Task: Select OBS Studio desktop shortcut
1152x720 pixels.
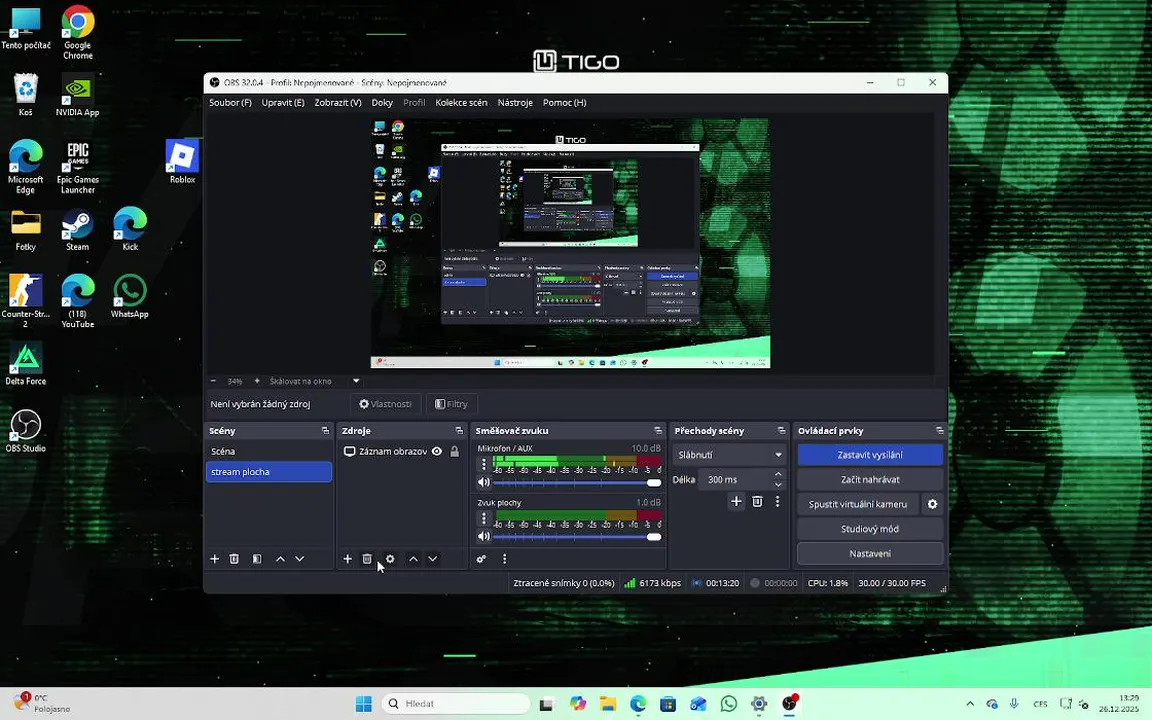Action: pos(26,431)
